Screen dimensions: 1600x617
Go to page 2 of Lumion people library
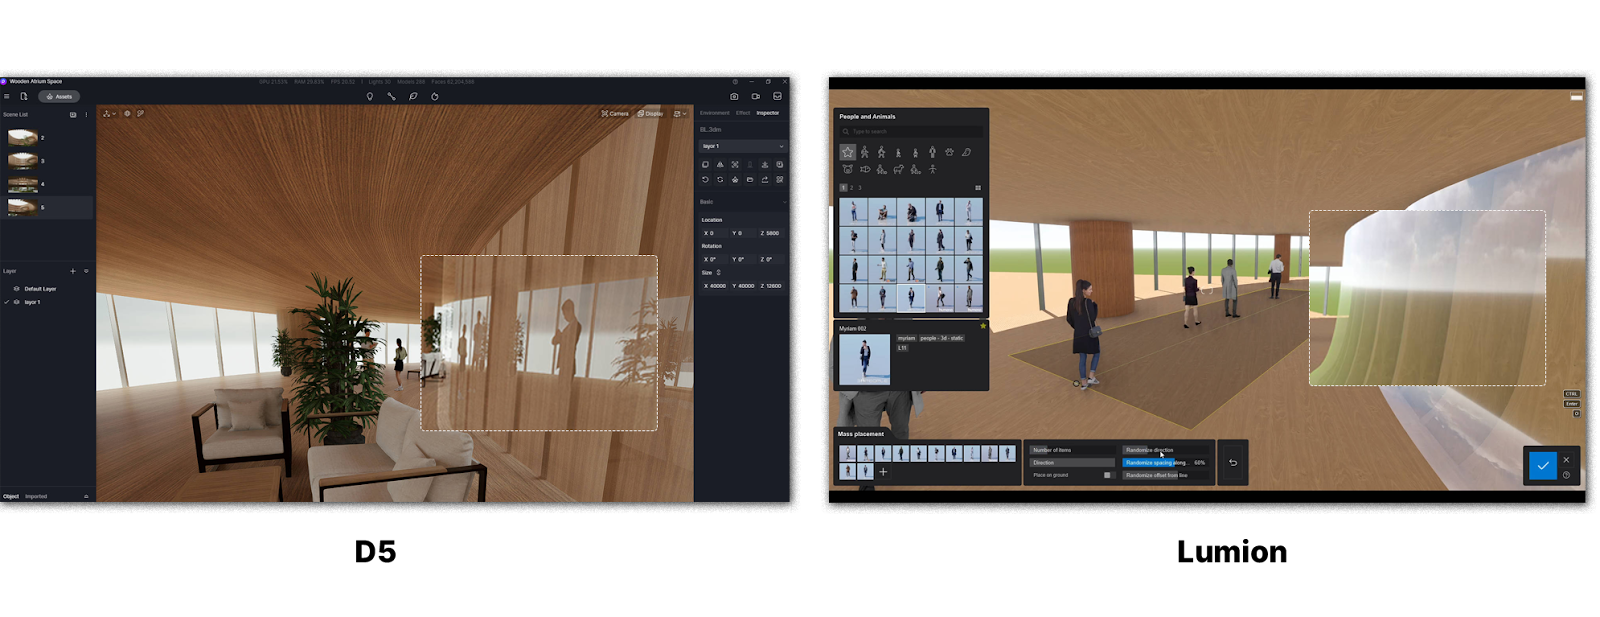[x=852, y=187]
